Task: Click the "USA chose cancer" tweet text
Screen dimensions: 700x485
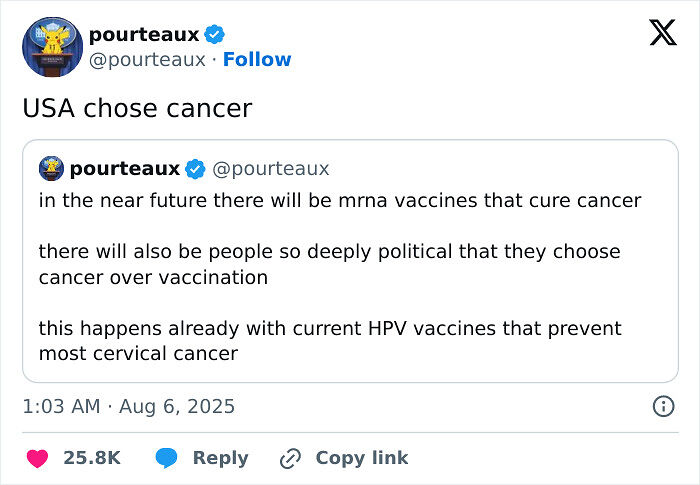Action: 137,108
